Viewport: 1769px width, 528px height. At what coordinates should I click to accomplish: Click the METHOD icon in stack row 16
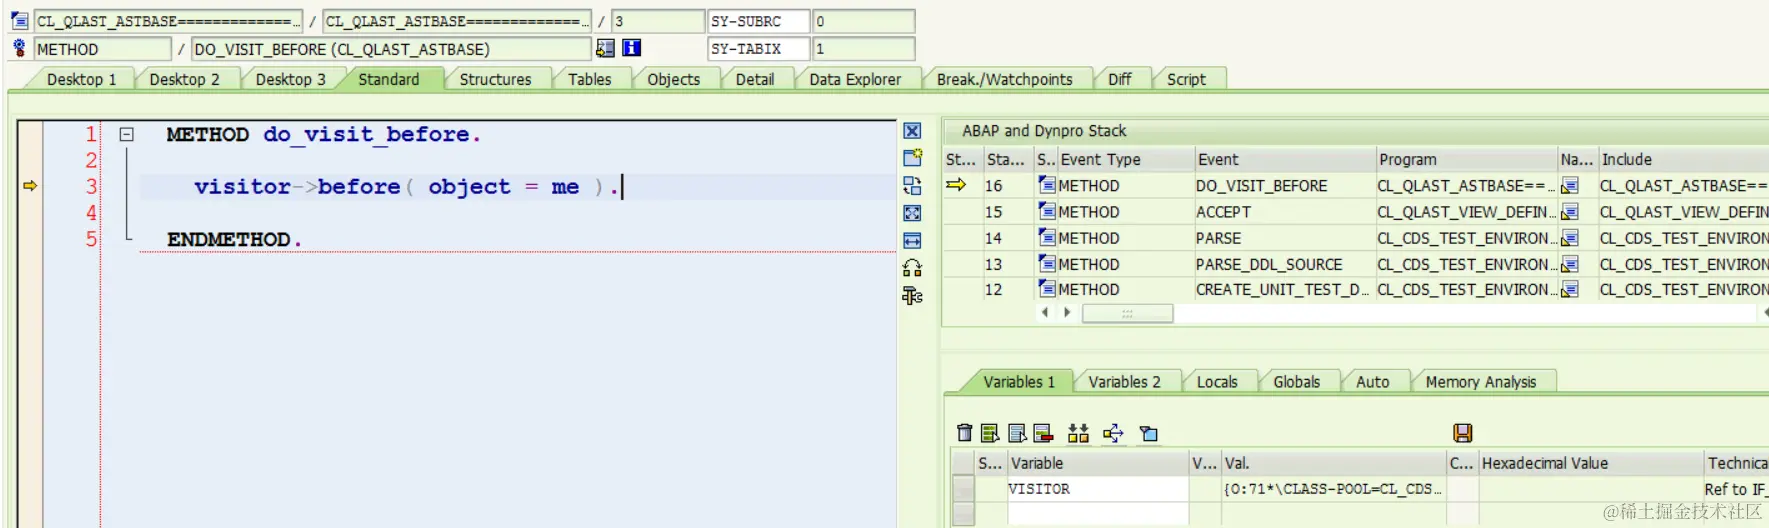[1047, 185]
